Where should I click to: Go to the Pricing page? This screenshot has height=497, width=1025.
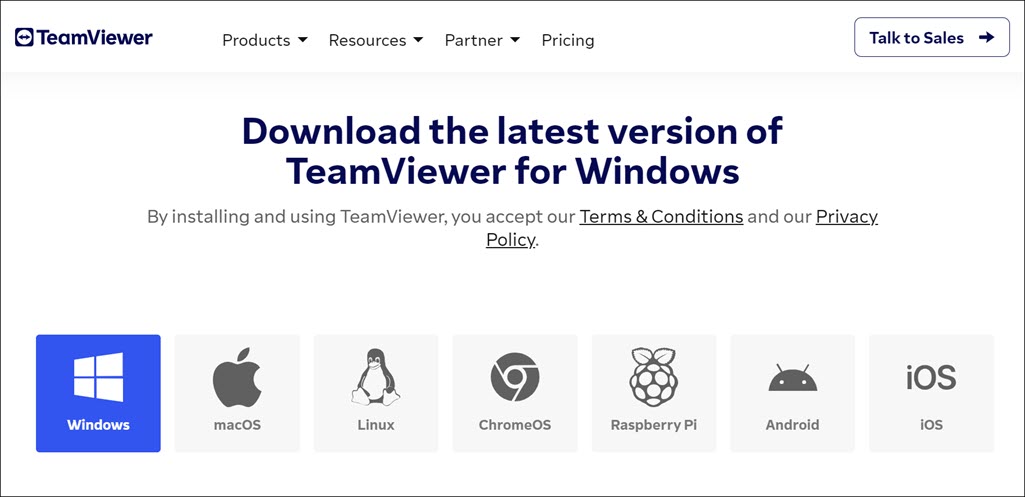click(x=567, y=40)
